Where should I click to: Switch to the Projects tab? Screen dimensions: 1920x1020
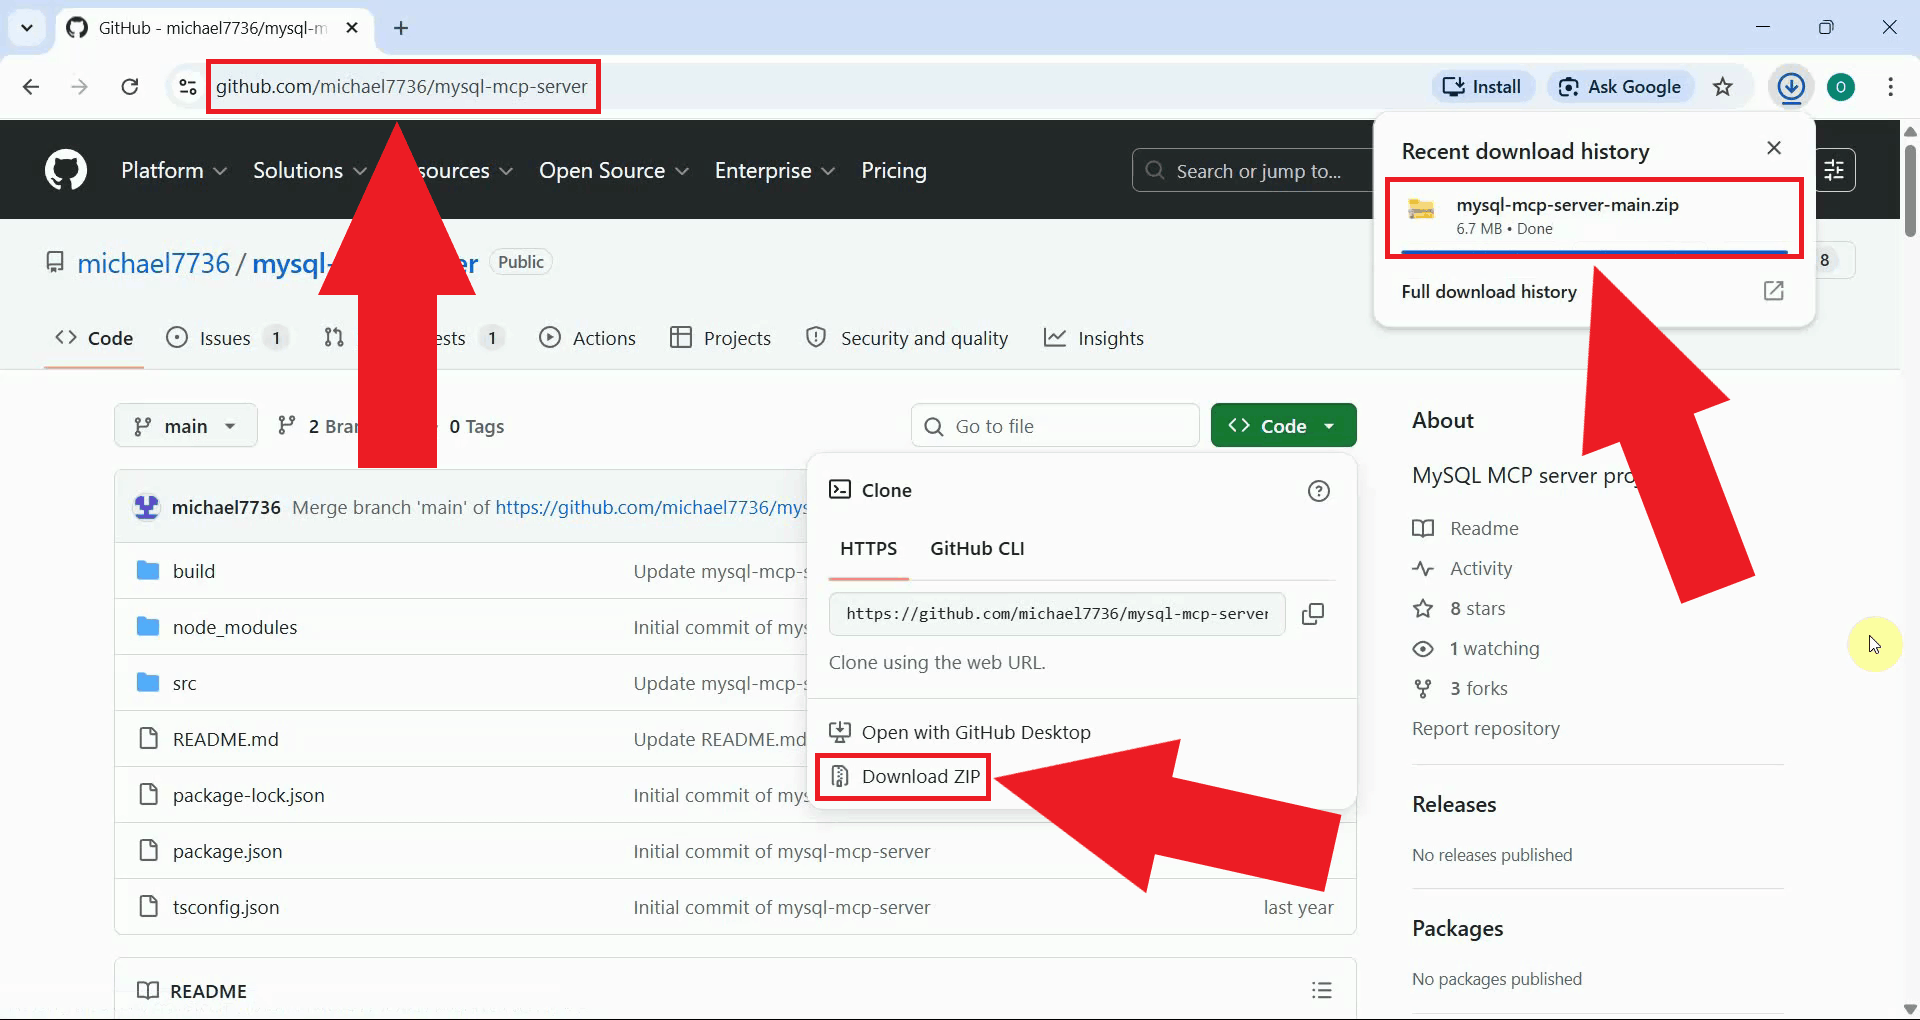[721, 338]
